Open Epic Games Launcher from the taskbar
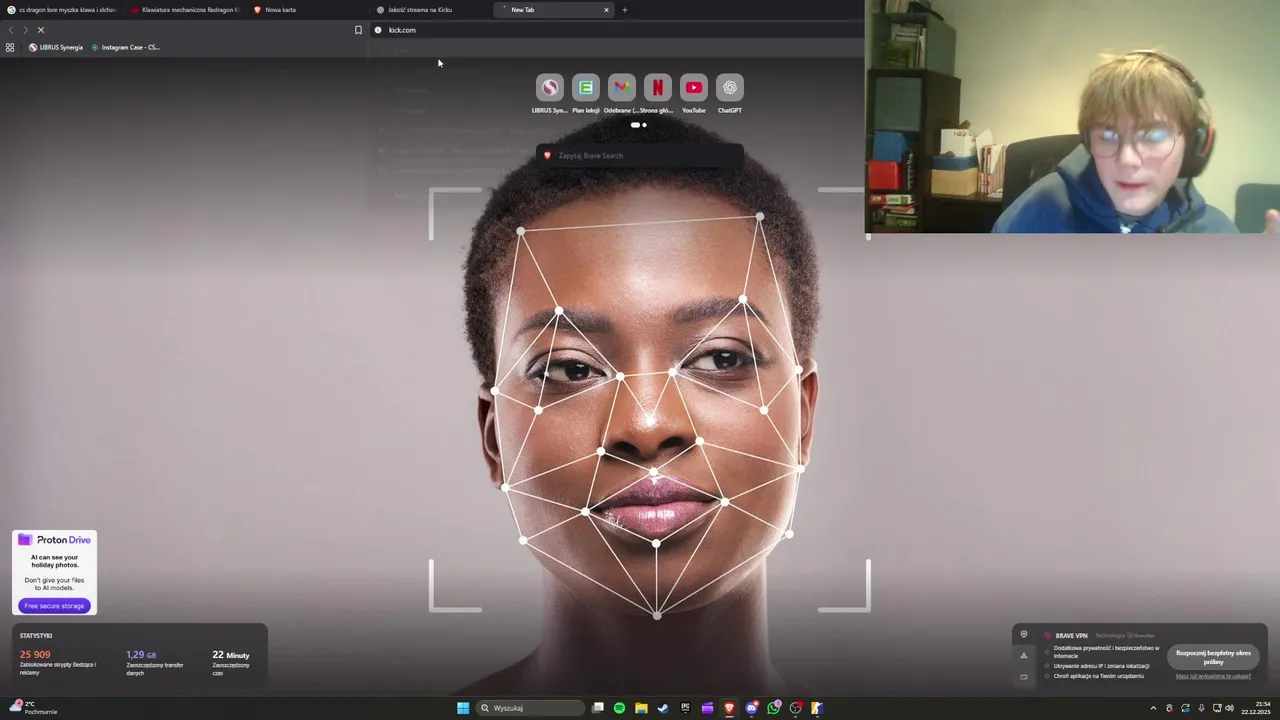 [685, 708]
